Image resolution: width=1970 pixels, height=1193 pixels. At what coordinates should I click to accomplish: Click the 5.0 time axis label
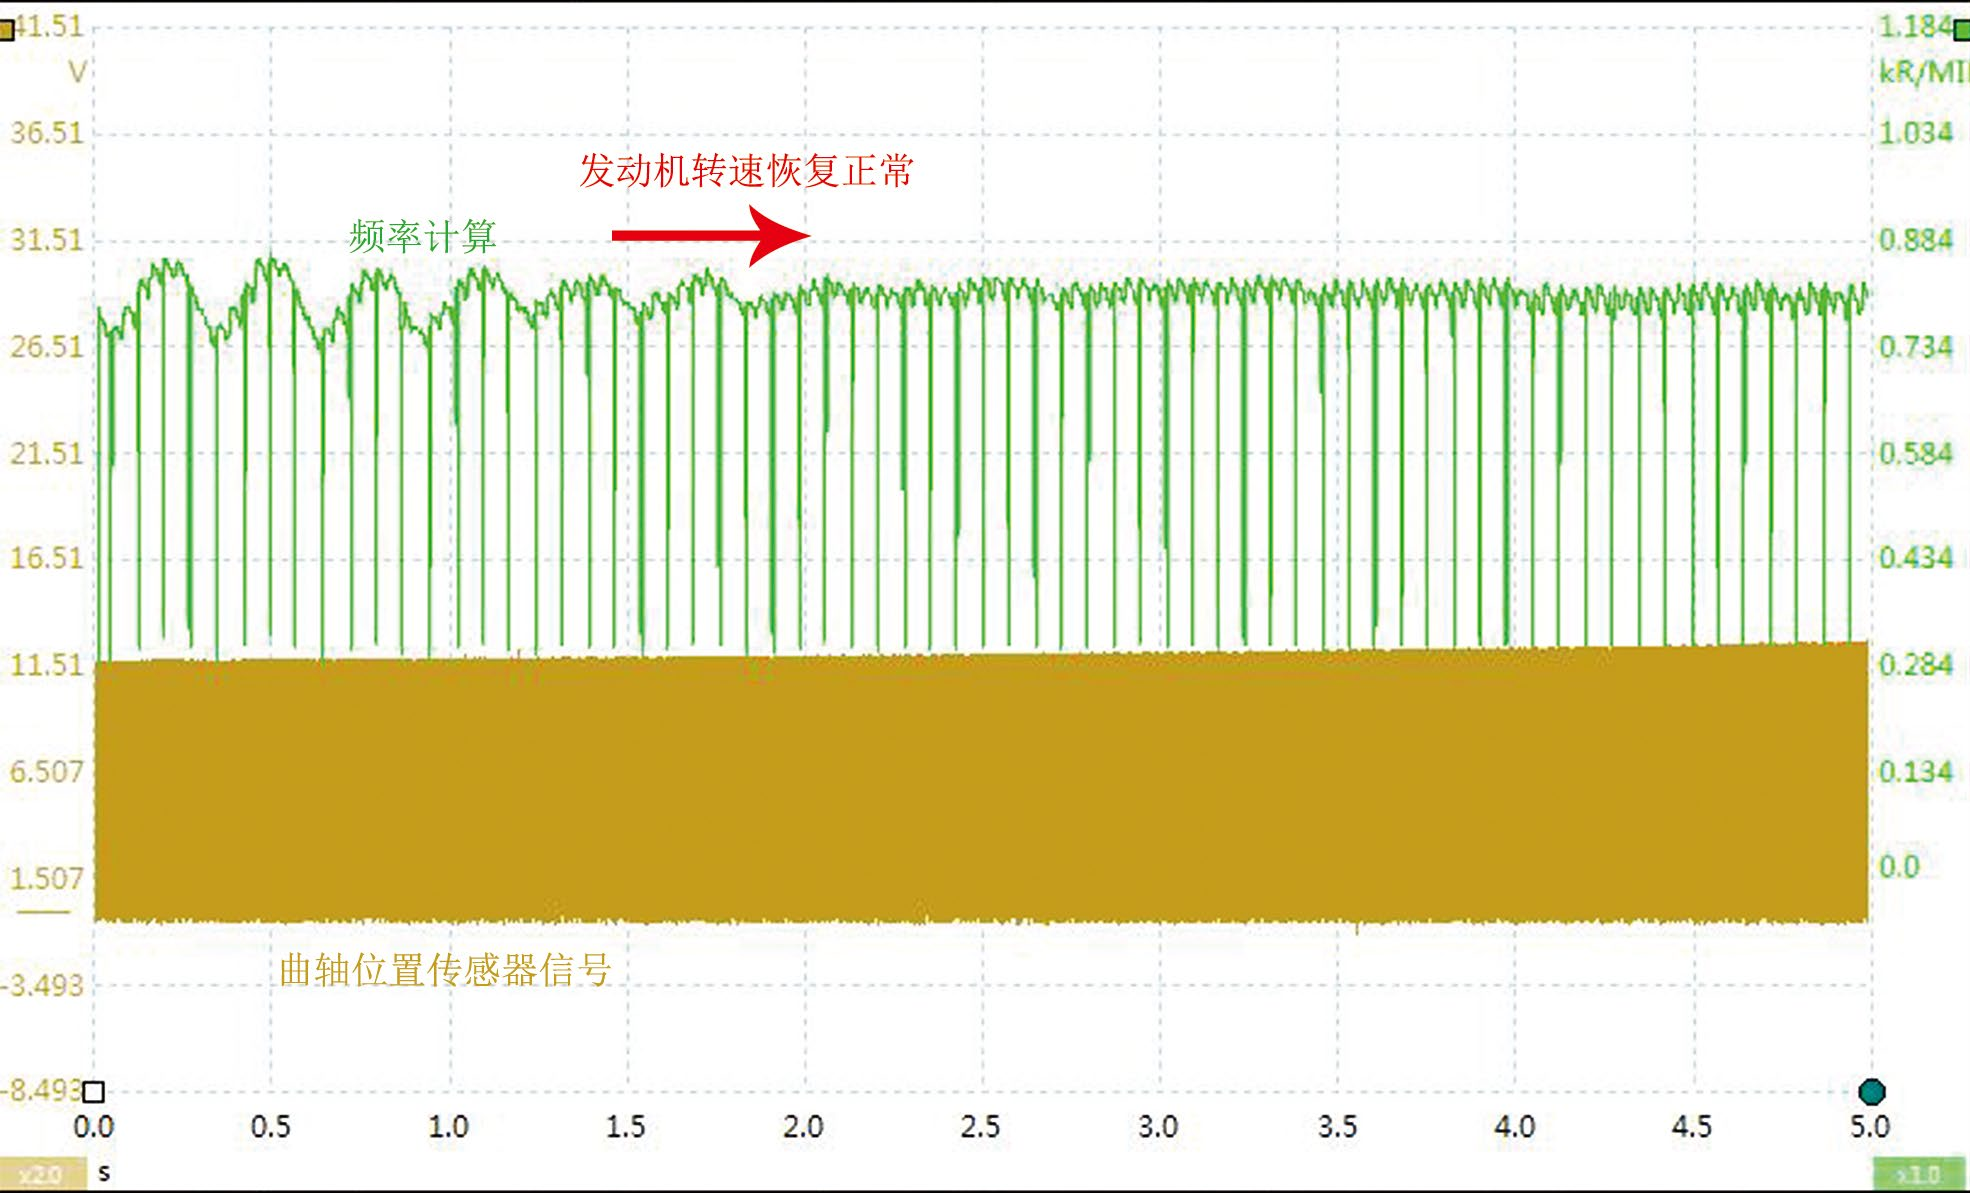(x=1869, y=1127)
